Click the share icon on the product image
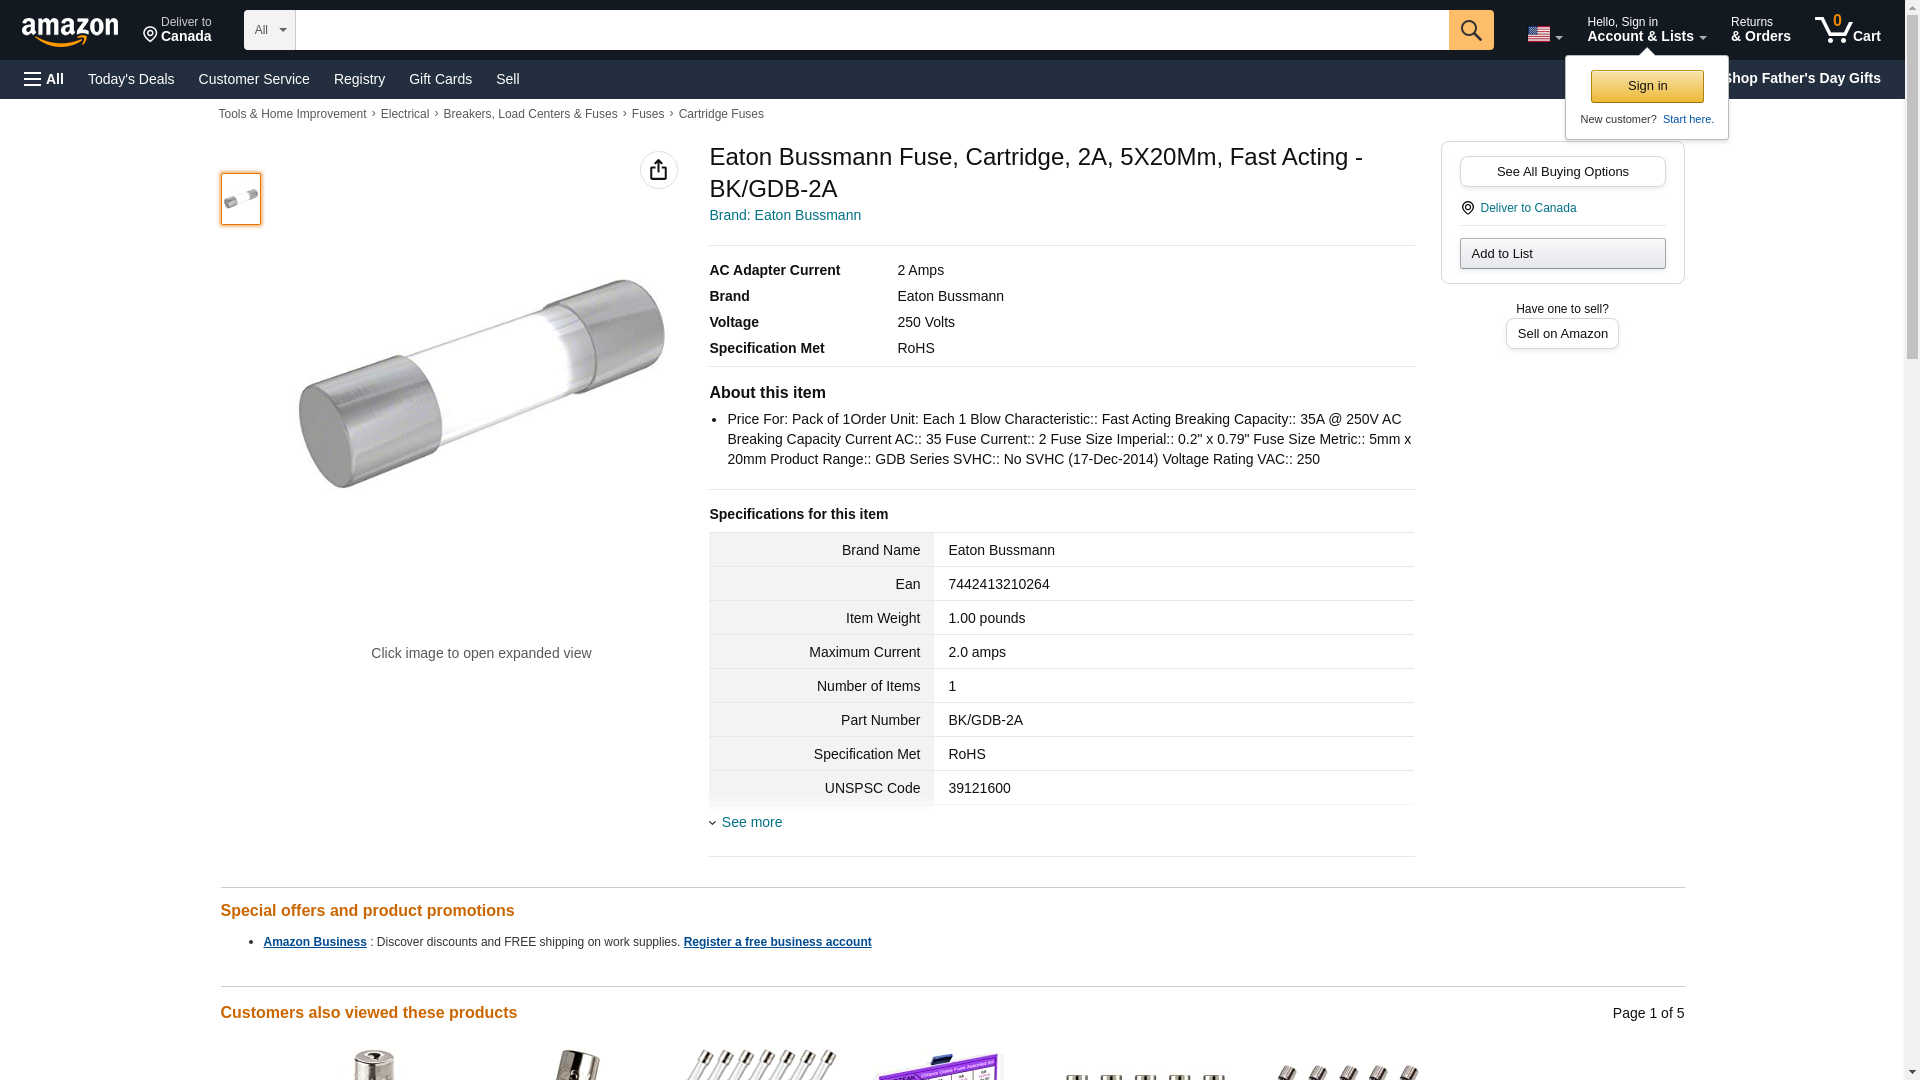1920x1080 pixels. (658, 170)
